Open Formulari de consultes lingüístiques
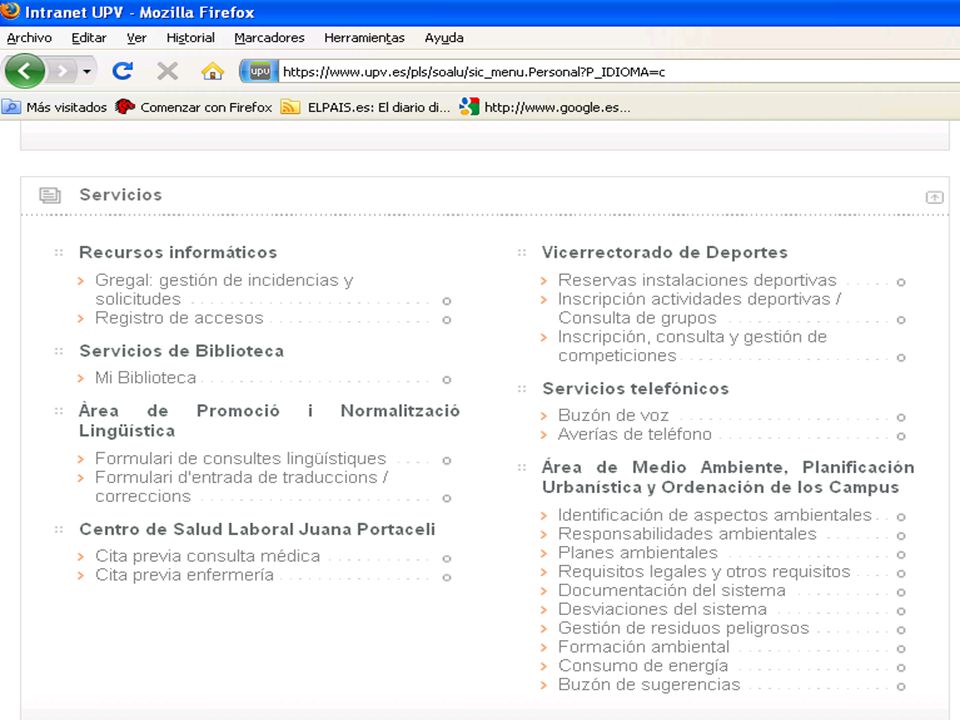The width and height of the screenshot is (960, 720). pyautogui.click(x=241, y=459)
